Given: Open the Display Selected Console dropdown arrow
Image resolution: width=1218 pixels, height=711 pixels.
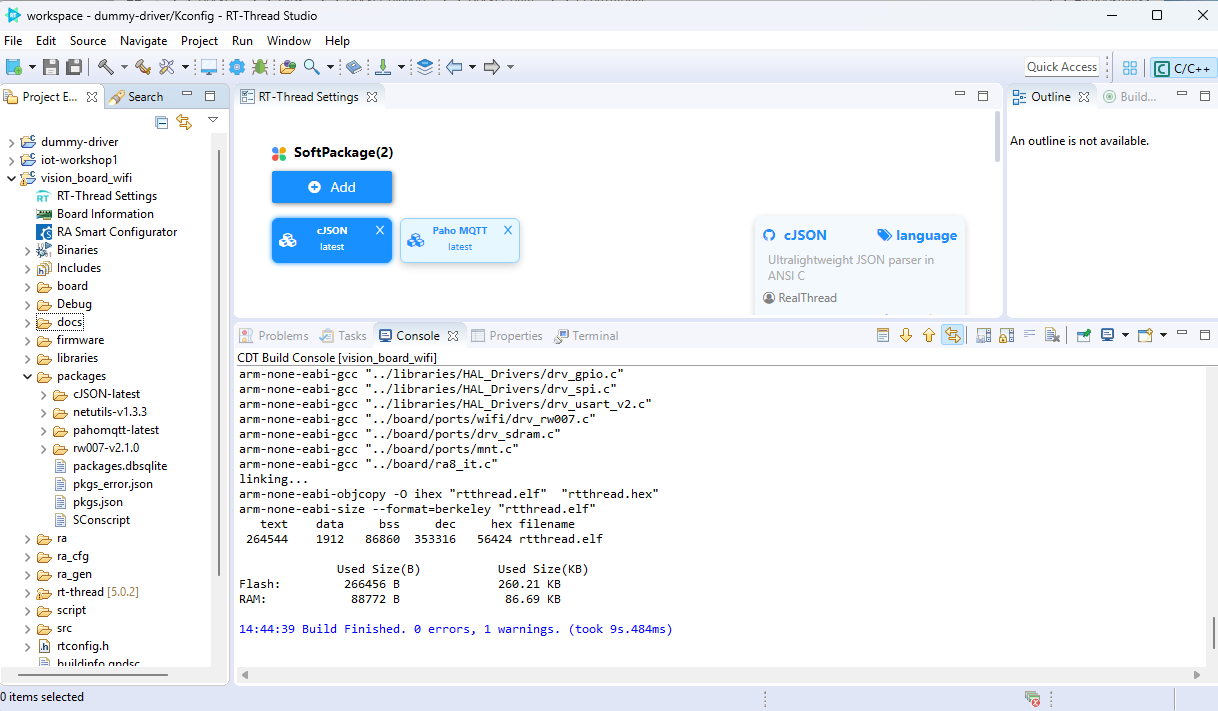Looking at the screenshot, I should point(1125,336).
